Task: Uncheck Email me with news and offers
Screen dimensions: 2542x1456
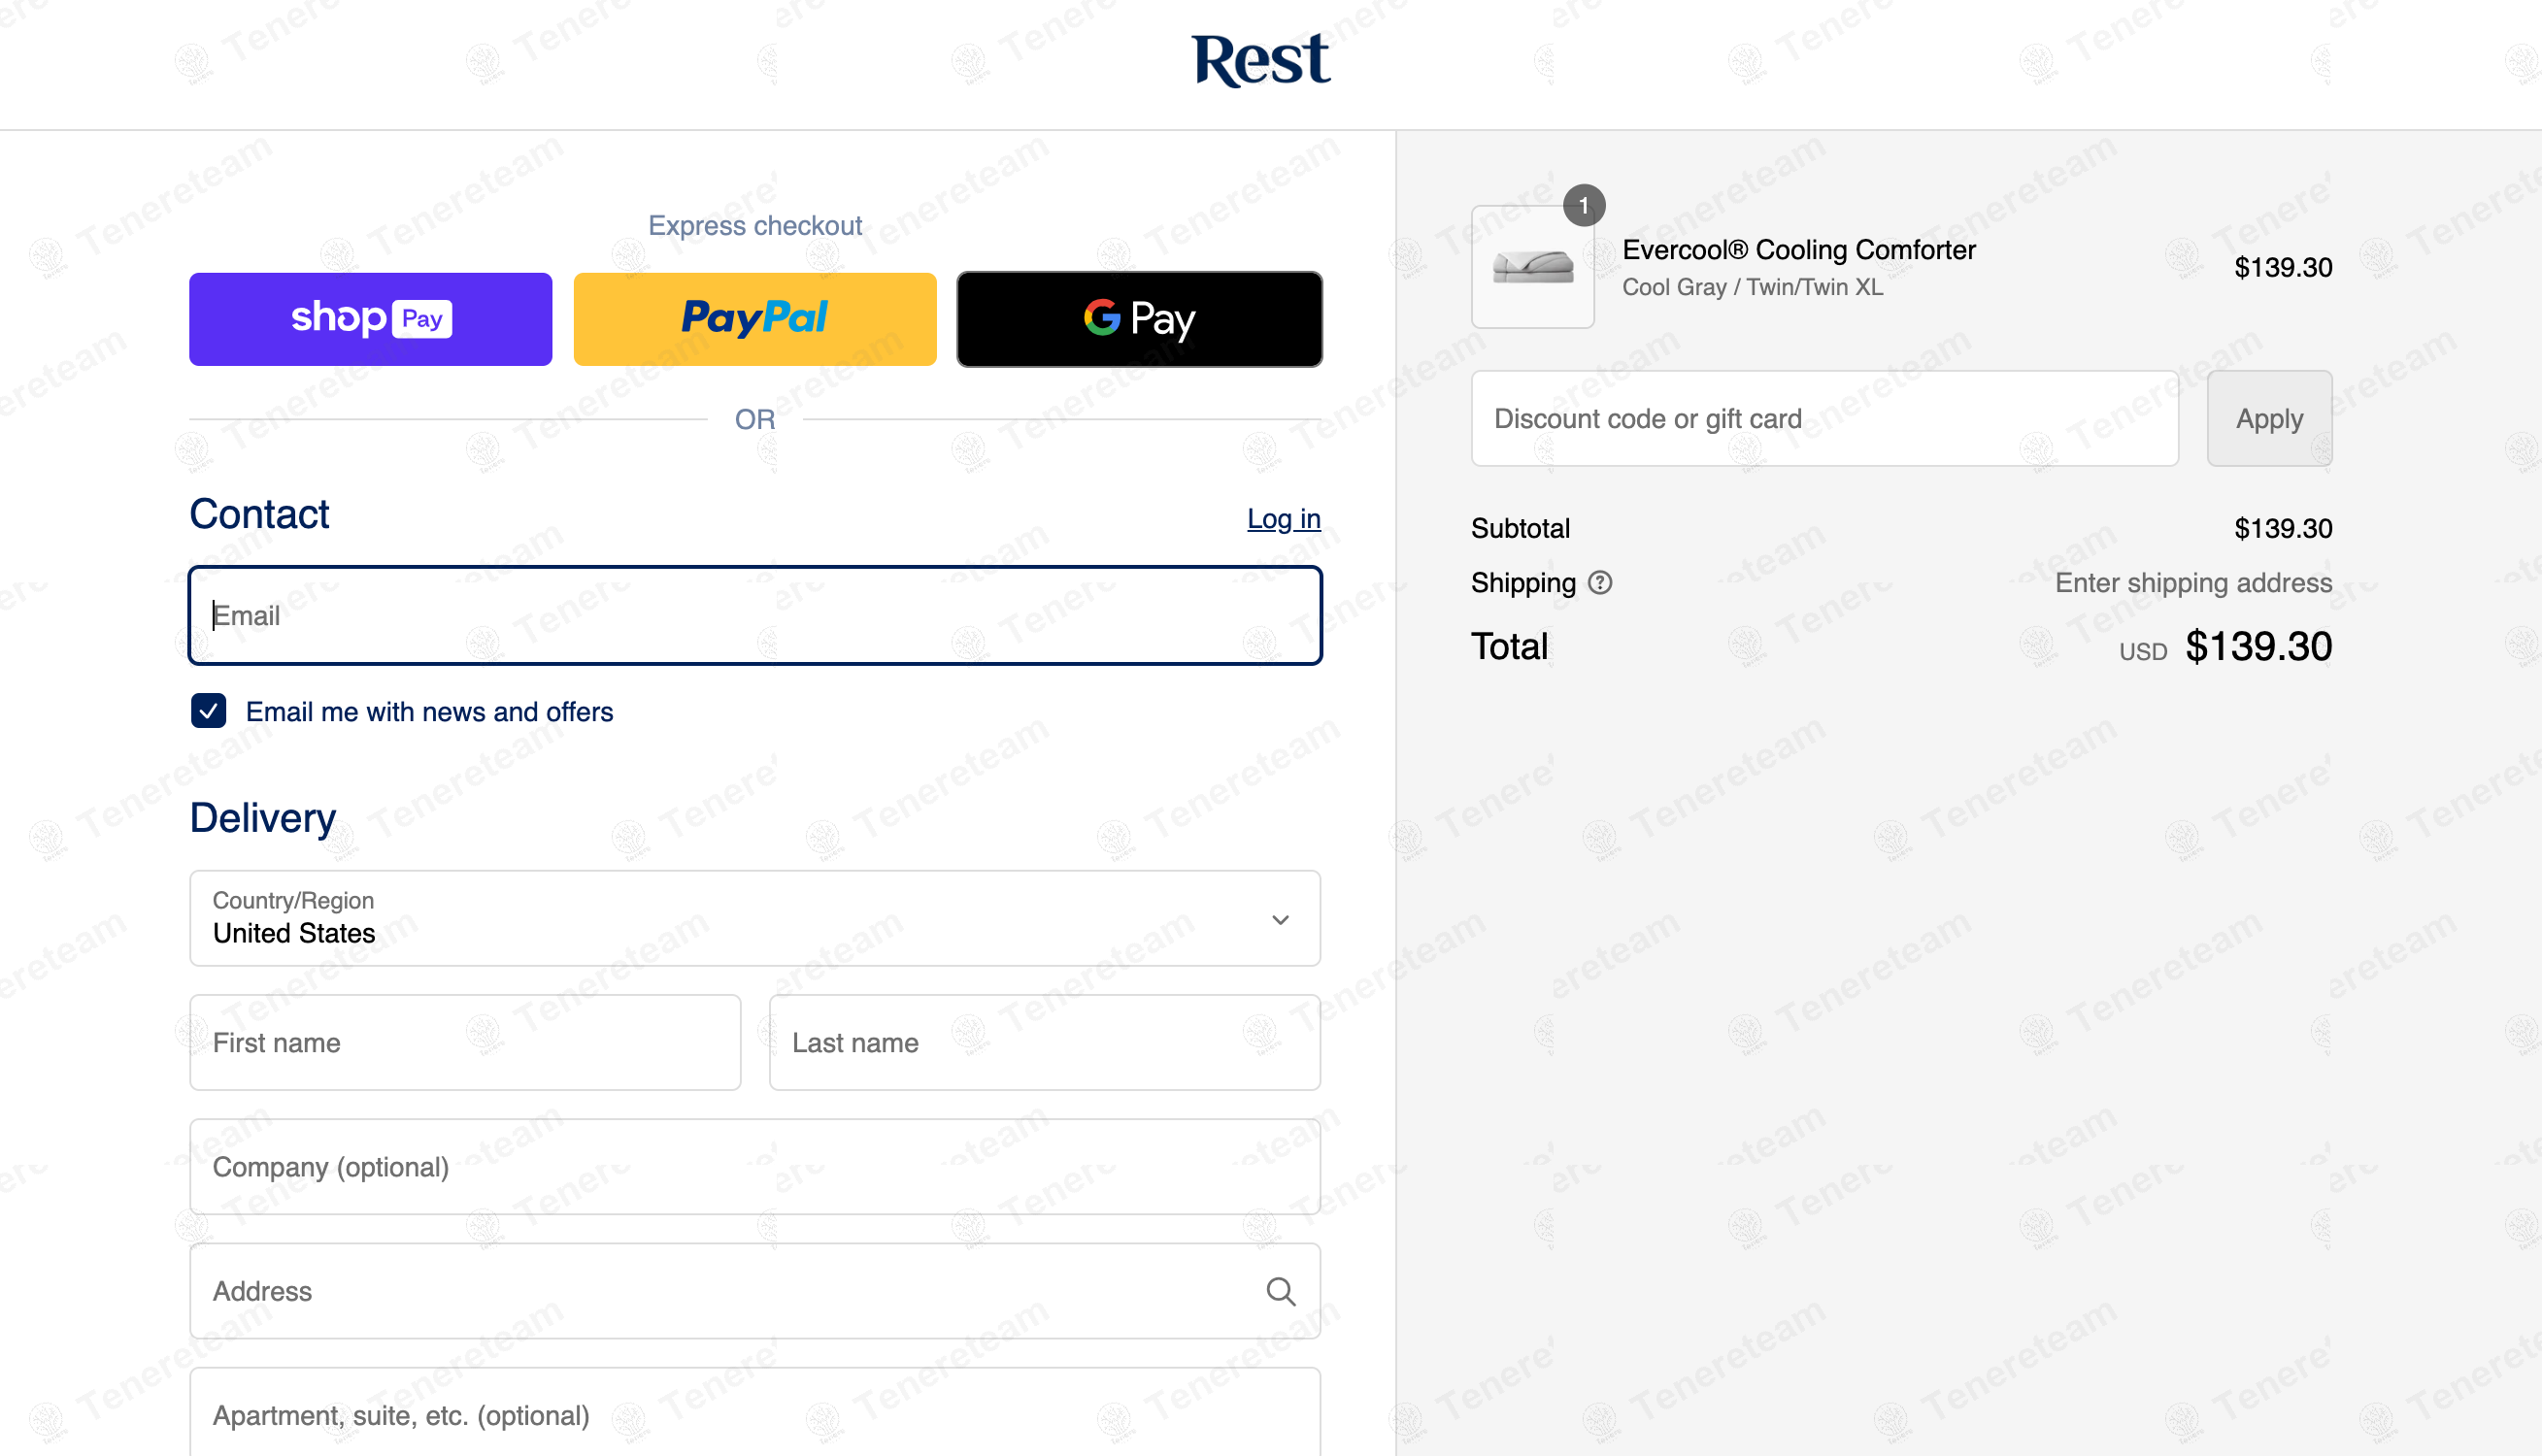Action: click(208, 711)
